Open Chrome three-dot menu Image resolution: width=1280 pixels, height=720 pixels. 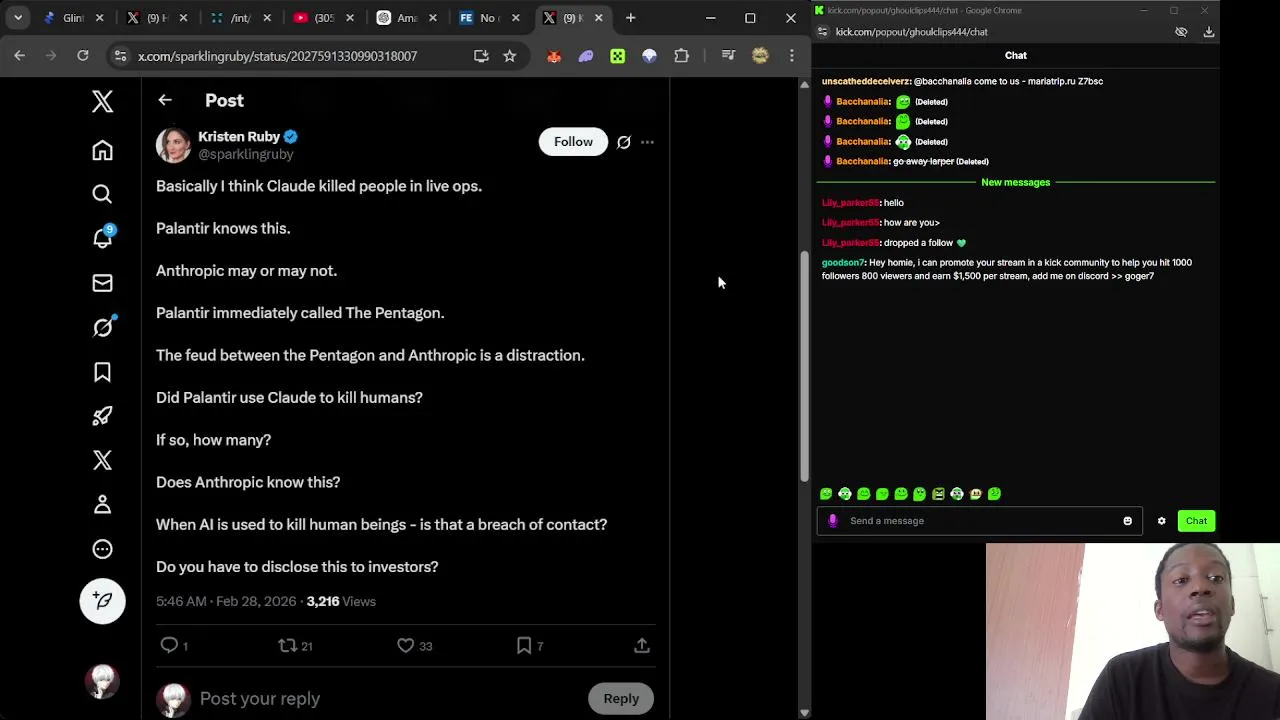click(x=791, y=56)
